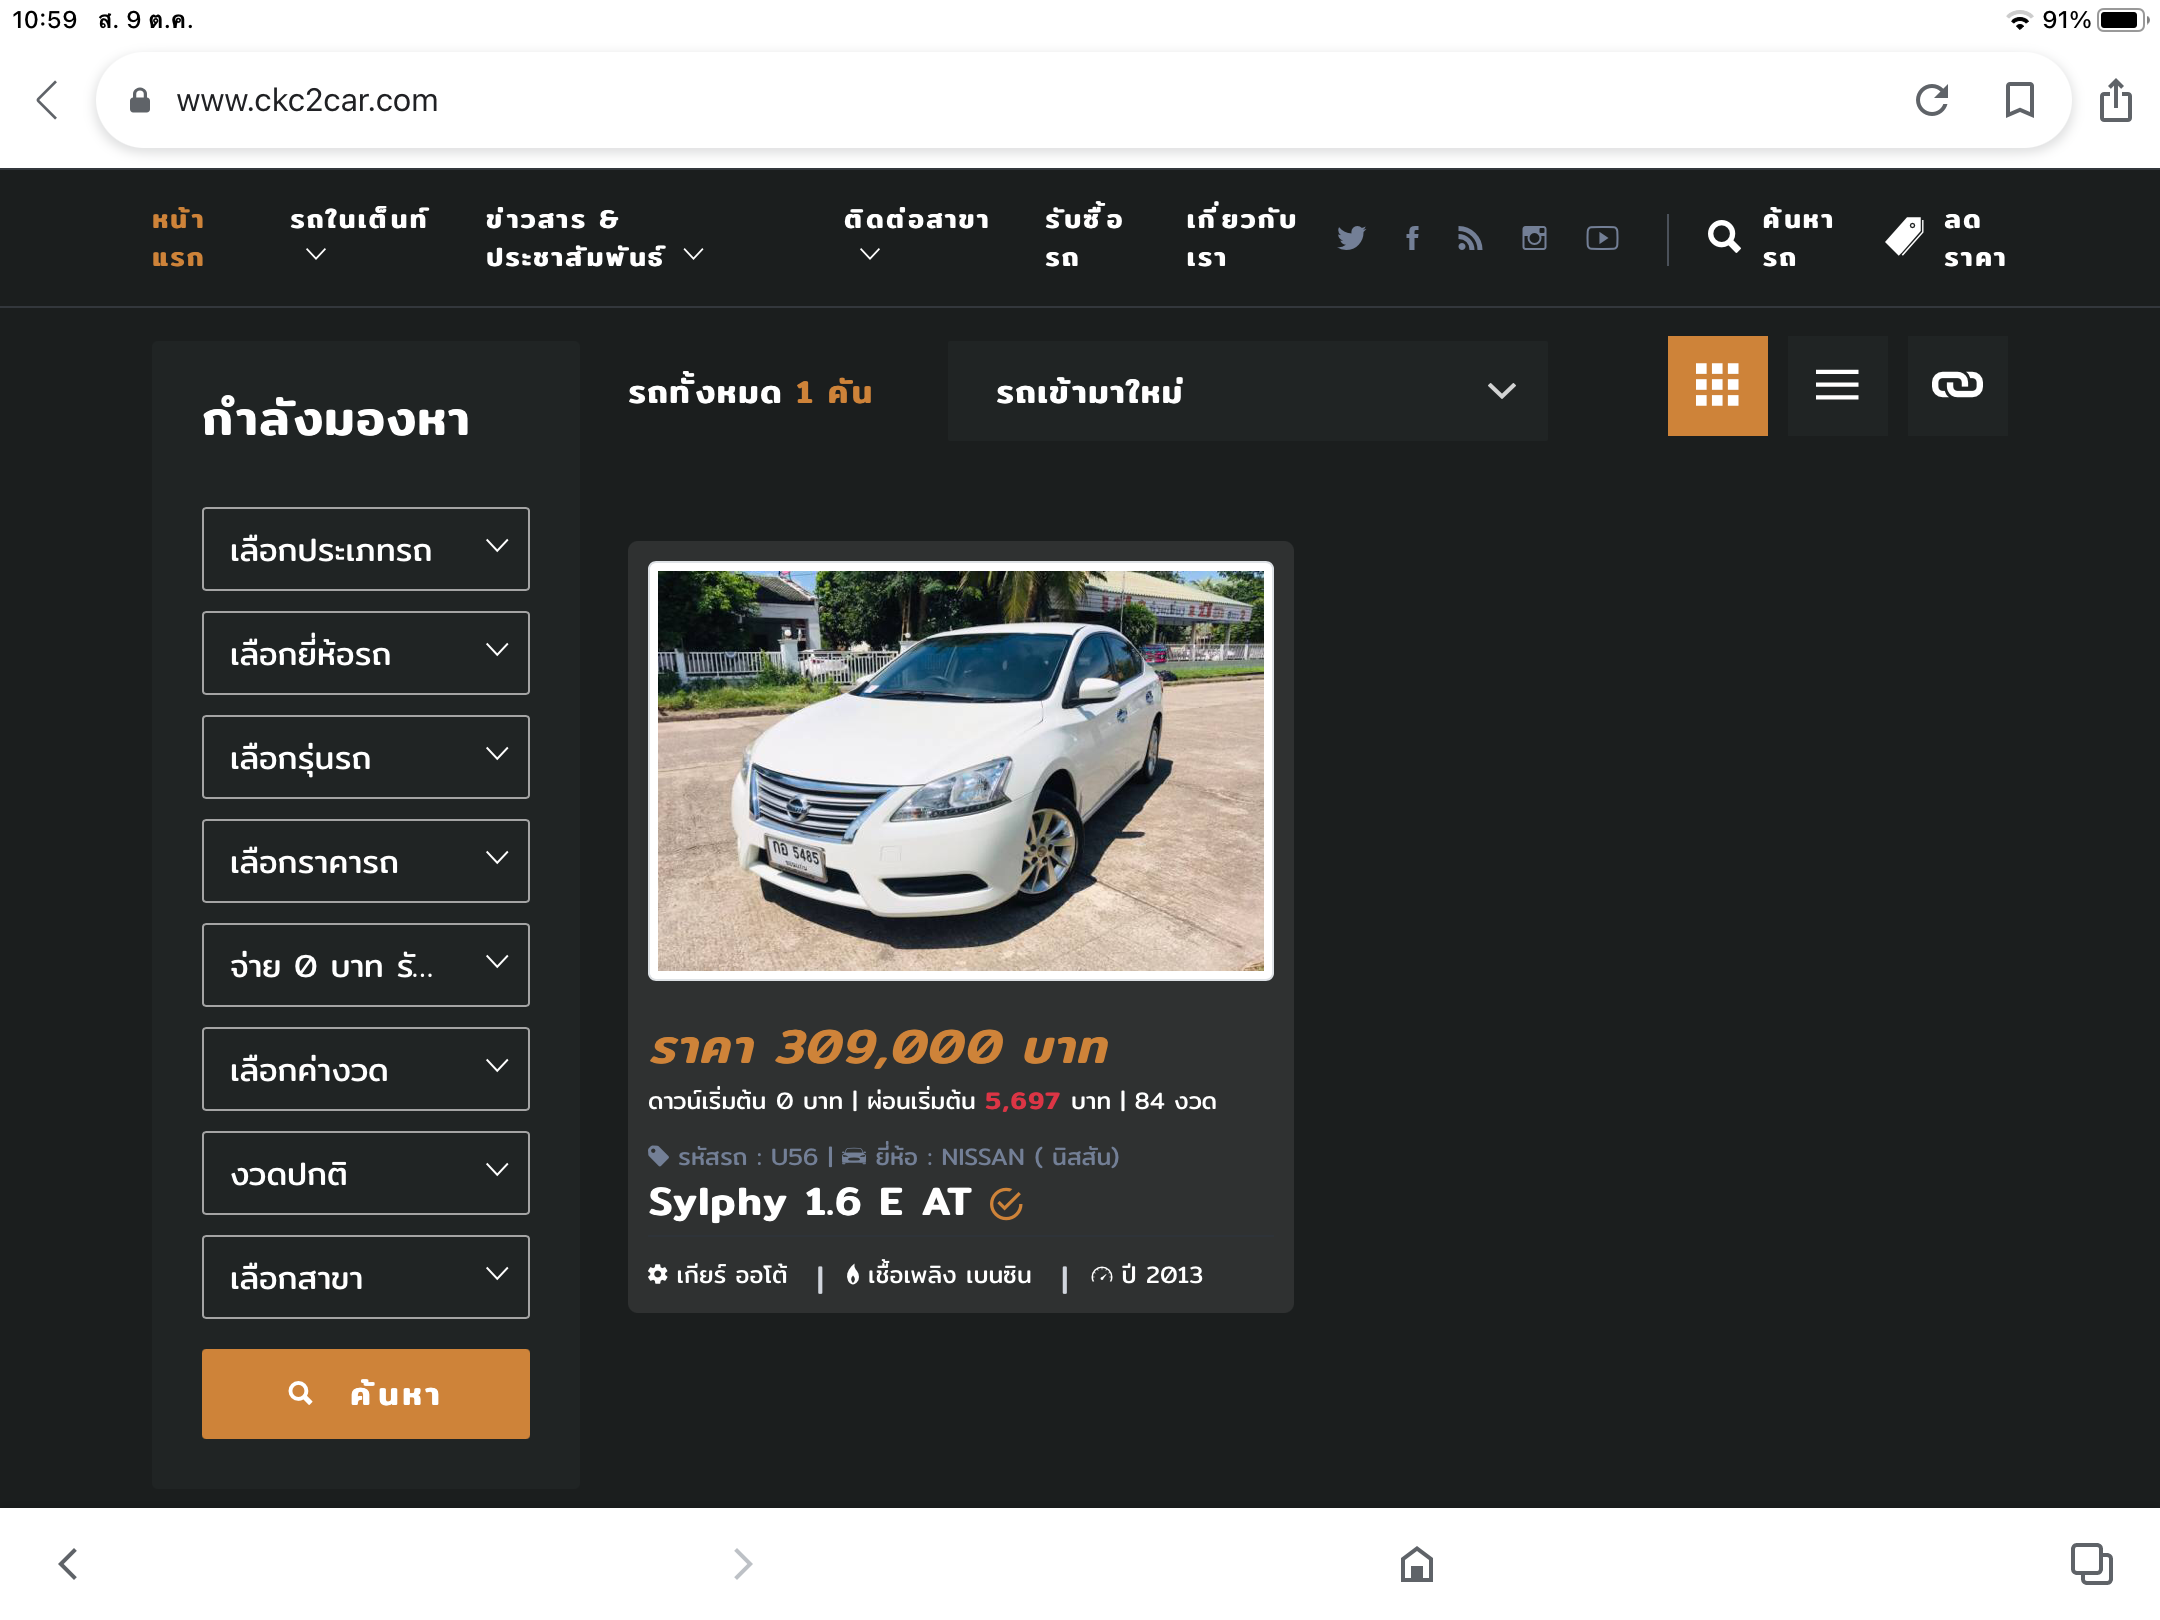
Task: Reload the page in browser
Action: pyautogui.click(x=1932, y=100)
